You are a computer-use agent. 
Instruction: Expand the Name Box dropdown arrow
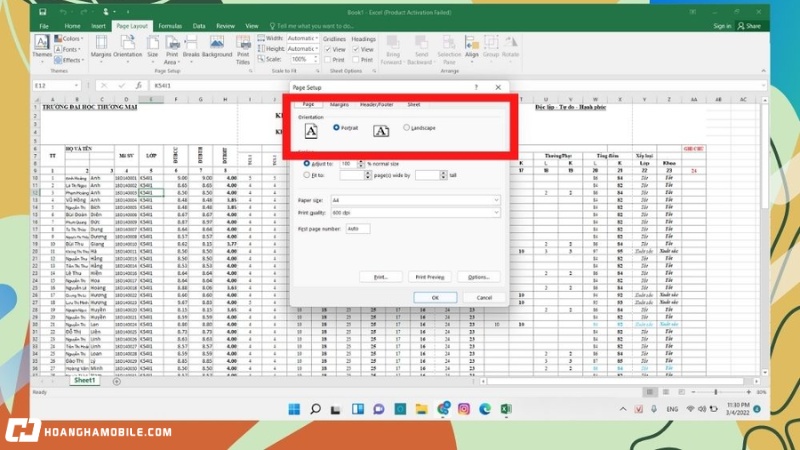pos(77,86)
